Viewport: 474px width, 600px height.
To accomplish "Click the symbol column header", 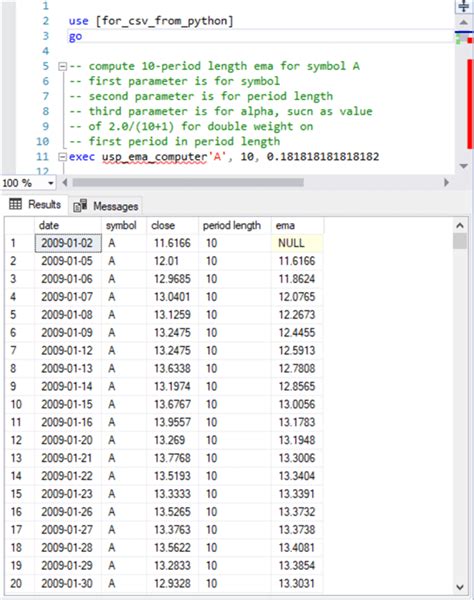I will coord(124,225).
